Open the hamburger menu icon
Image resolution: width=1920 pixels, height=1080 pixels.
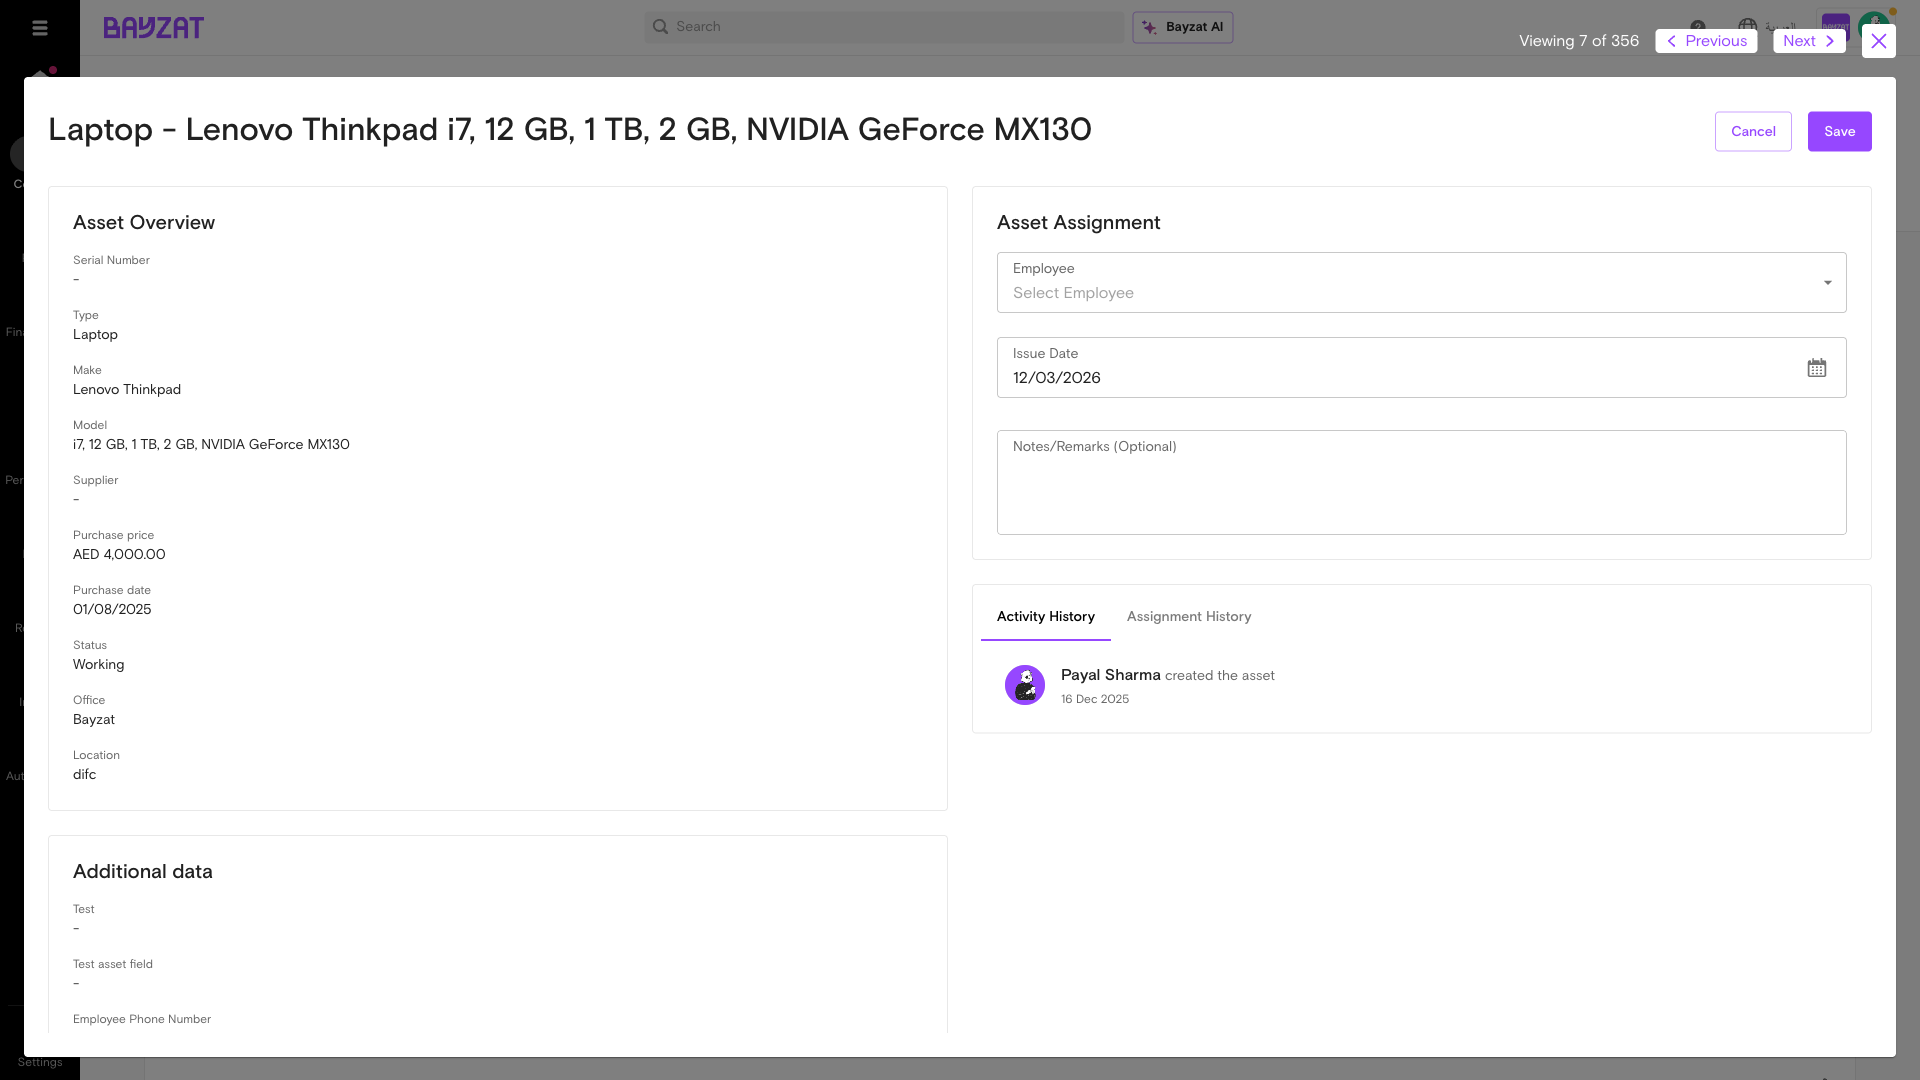(40, 28)
